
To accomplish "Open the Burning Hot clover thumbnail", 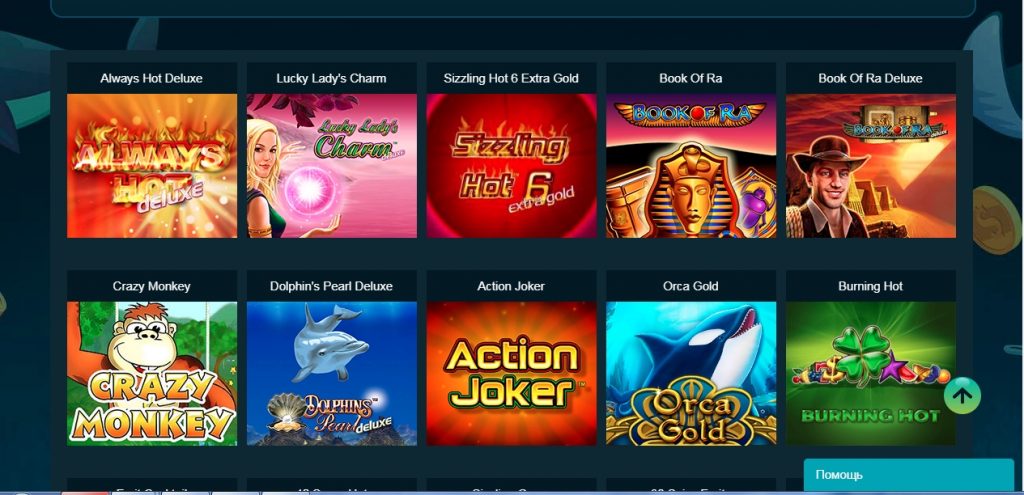I will 871,374.
